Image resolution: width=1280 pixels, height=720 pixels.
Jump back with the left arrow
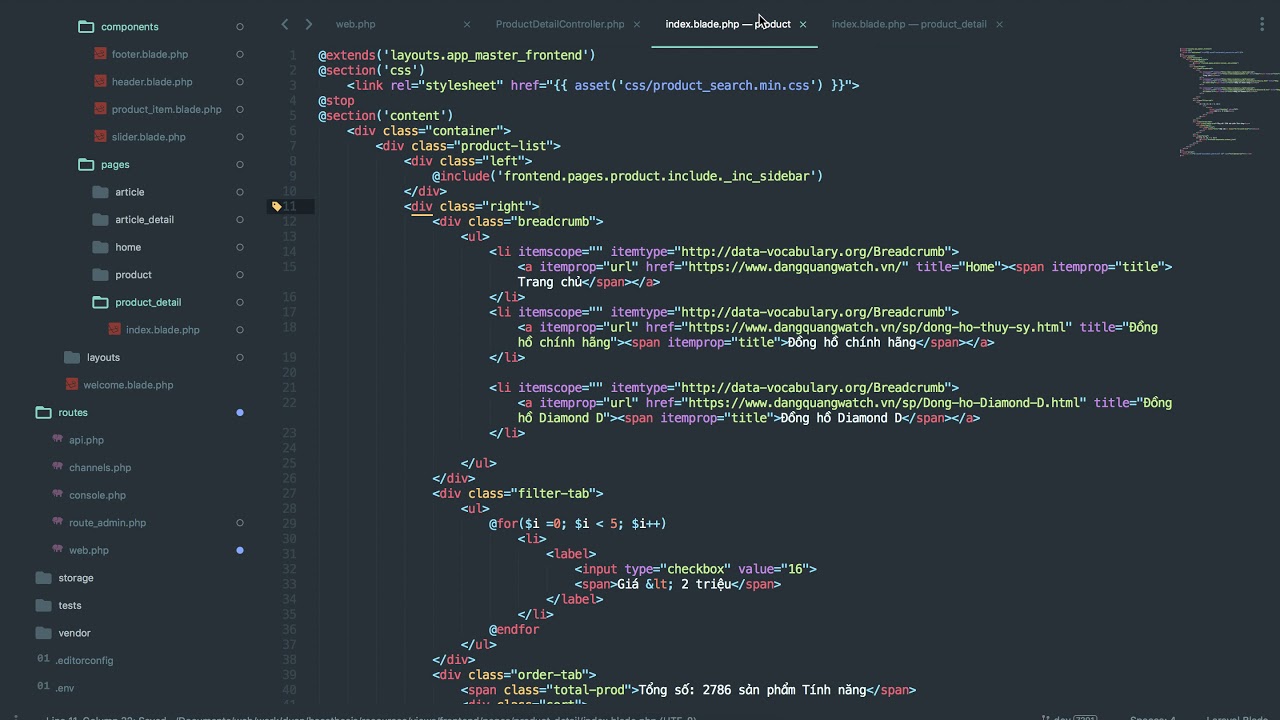click(x=285, y=24)
